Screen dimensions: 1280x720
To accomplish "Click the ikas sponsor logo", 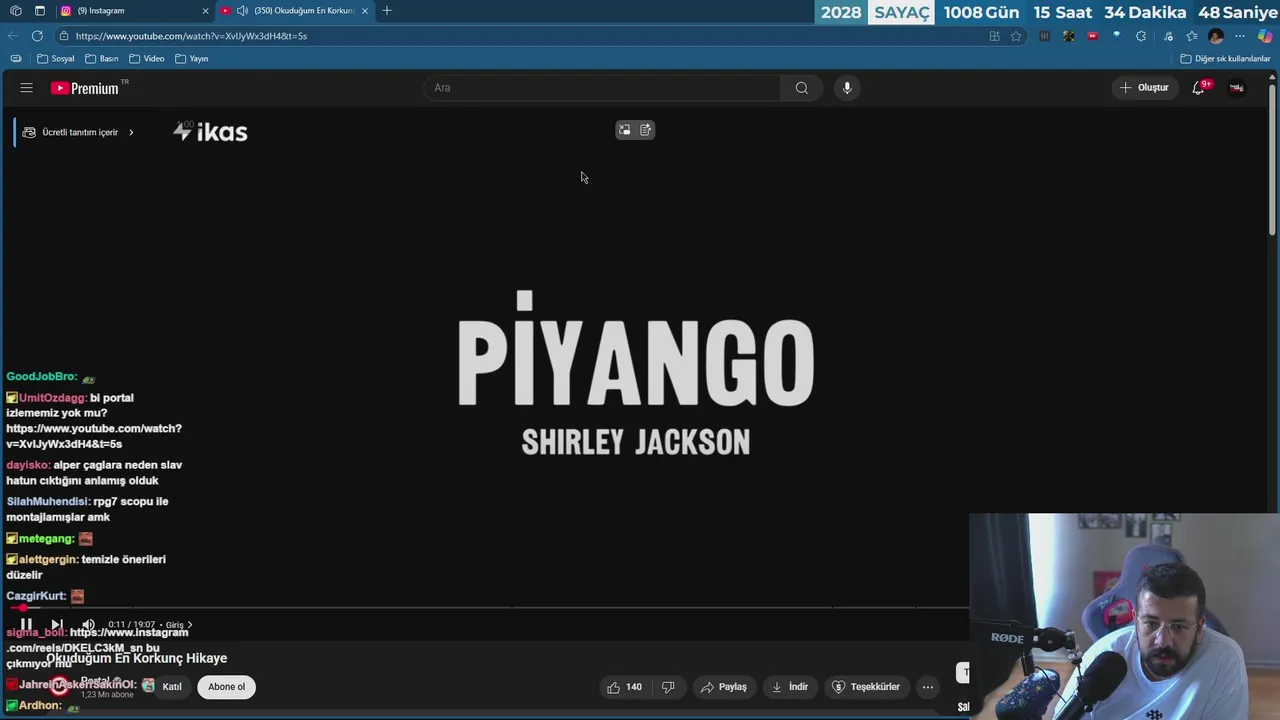I will [210, 132].
